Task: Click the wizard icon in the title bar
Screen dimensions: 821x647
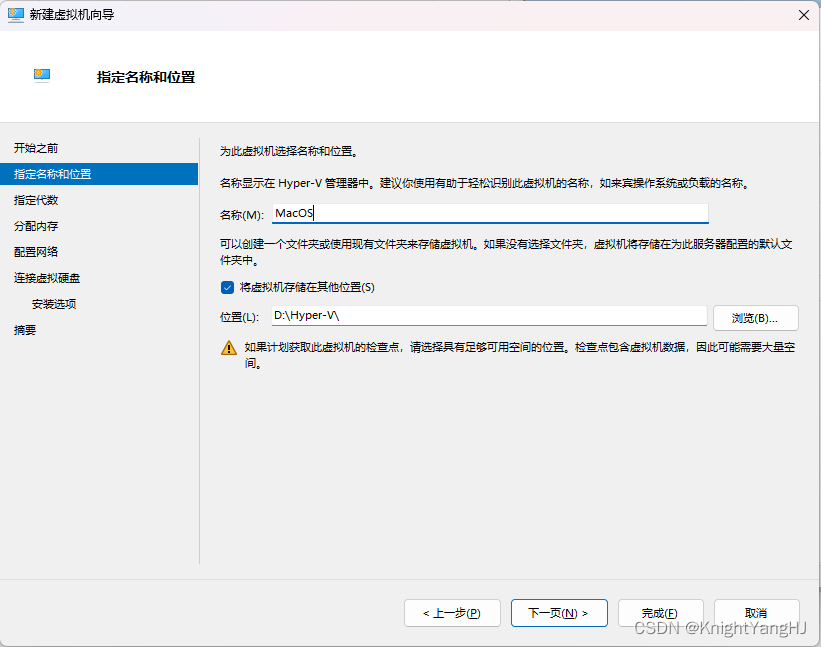Action: (16, 15)
